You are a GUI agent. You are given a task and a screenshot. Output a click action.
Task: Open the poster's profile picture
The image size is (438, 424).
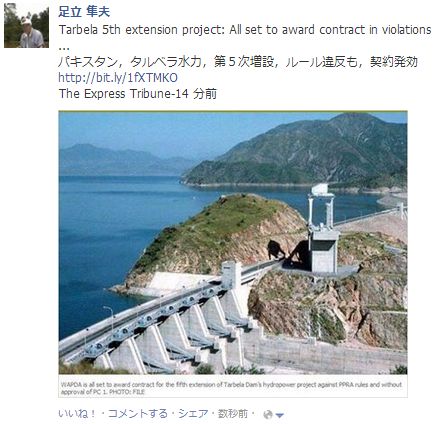tap(26, 26)
